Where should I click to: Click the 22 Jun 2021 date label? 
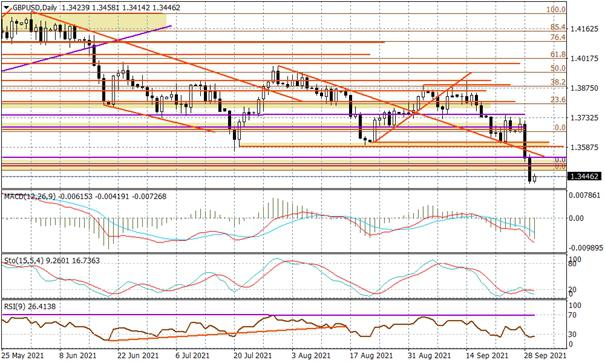(x=138, y=355)
